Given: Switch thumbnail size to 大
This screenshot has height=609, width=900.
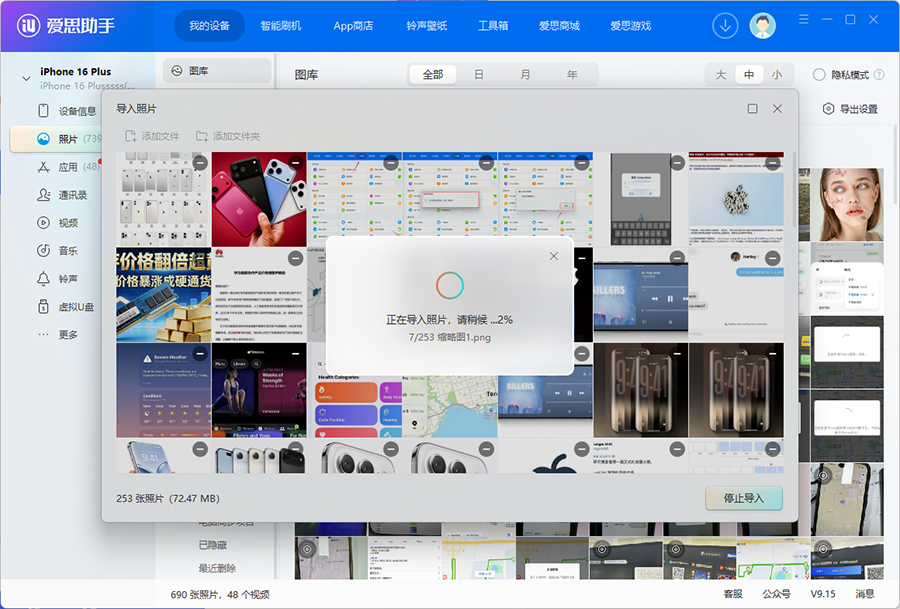Looking at the screenshot, I should [x=721, y=75].
